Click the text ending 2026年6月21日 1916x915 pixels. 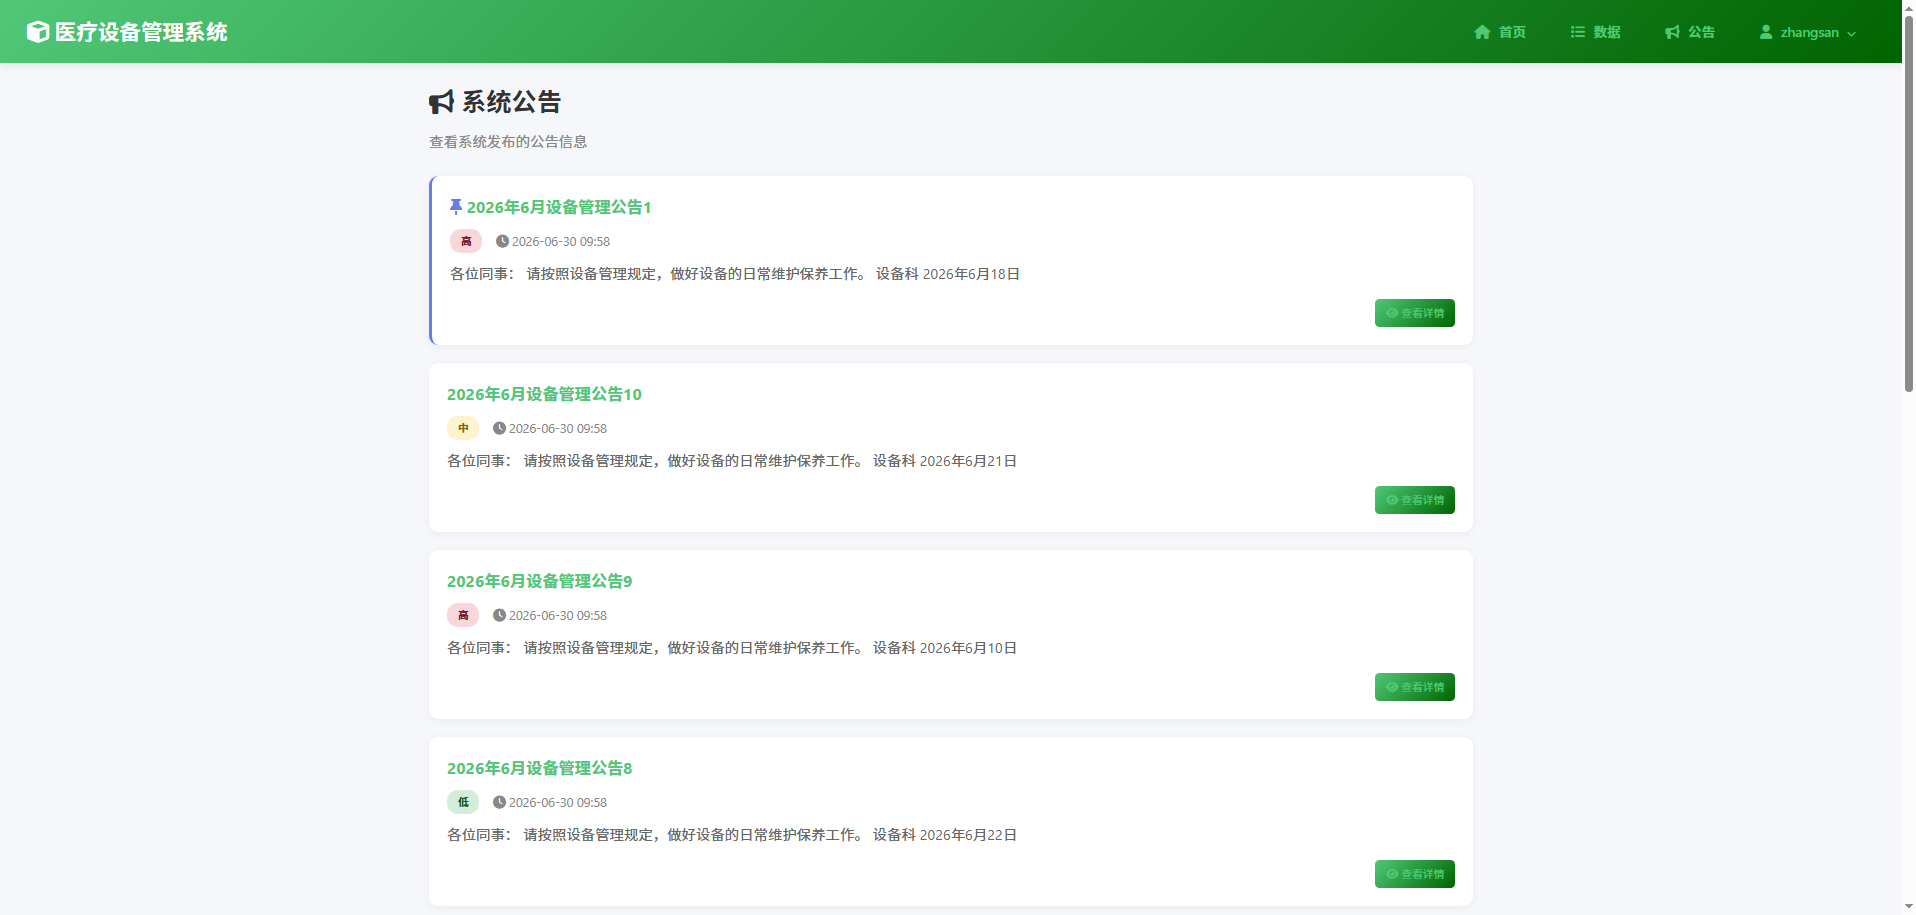tap(732, 461)
